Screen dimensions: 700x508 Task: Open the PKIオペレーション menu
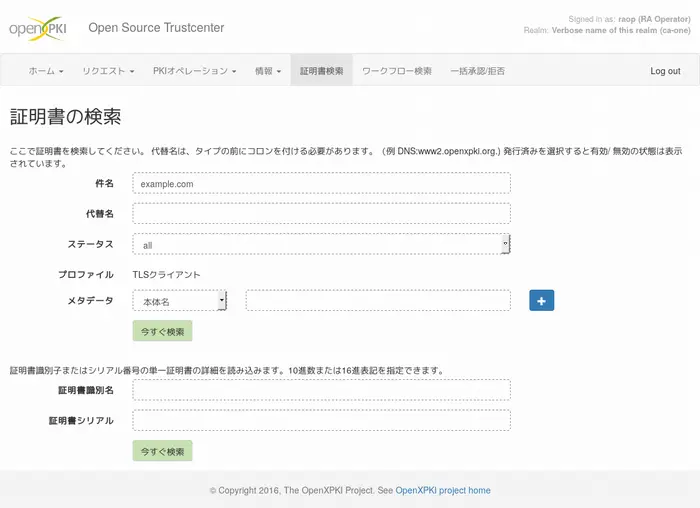click(x=195, y=71)
